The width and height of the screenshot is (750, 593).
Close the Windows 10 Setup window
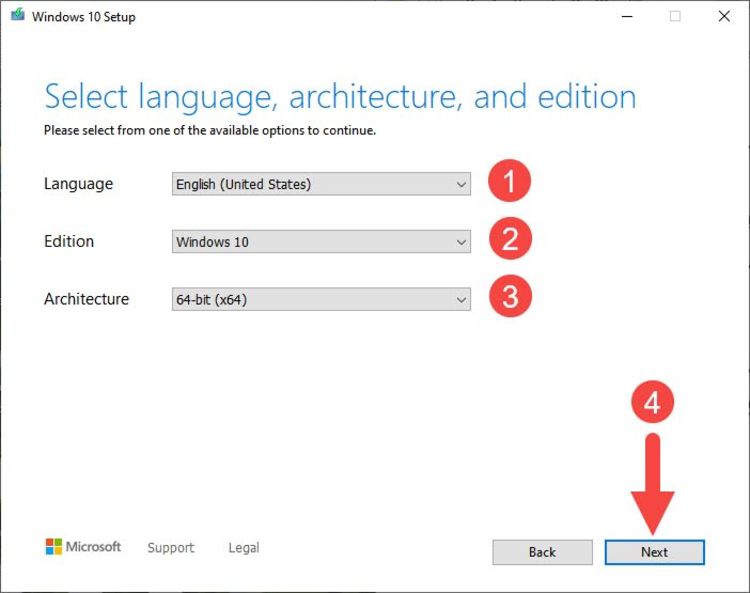pos(723,17)
